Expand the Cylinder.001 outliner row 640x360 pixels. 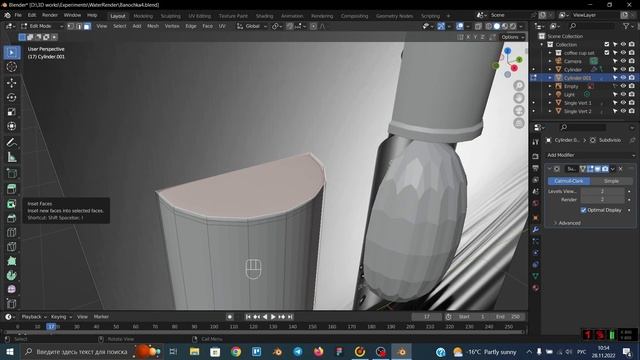[x=550, y=78]
